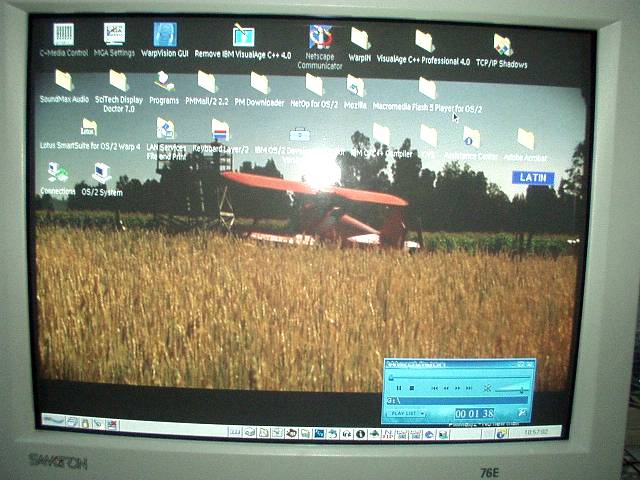Skip to previous track in player
Screen dimensions: 640x480
[435, 388]
